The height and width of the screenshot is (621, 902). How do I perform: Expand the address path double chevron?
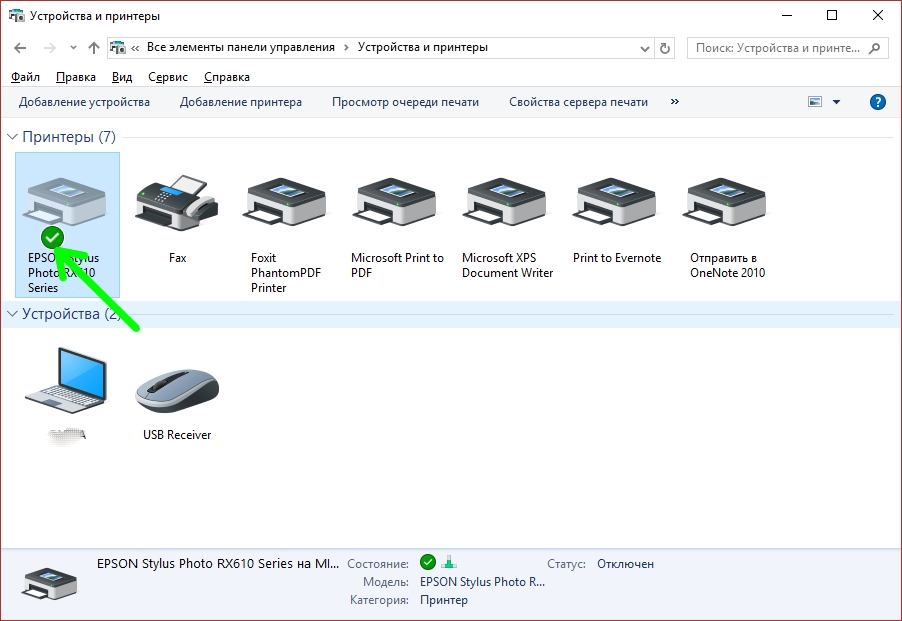(x=135, y=48)
